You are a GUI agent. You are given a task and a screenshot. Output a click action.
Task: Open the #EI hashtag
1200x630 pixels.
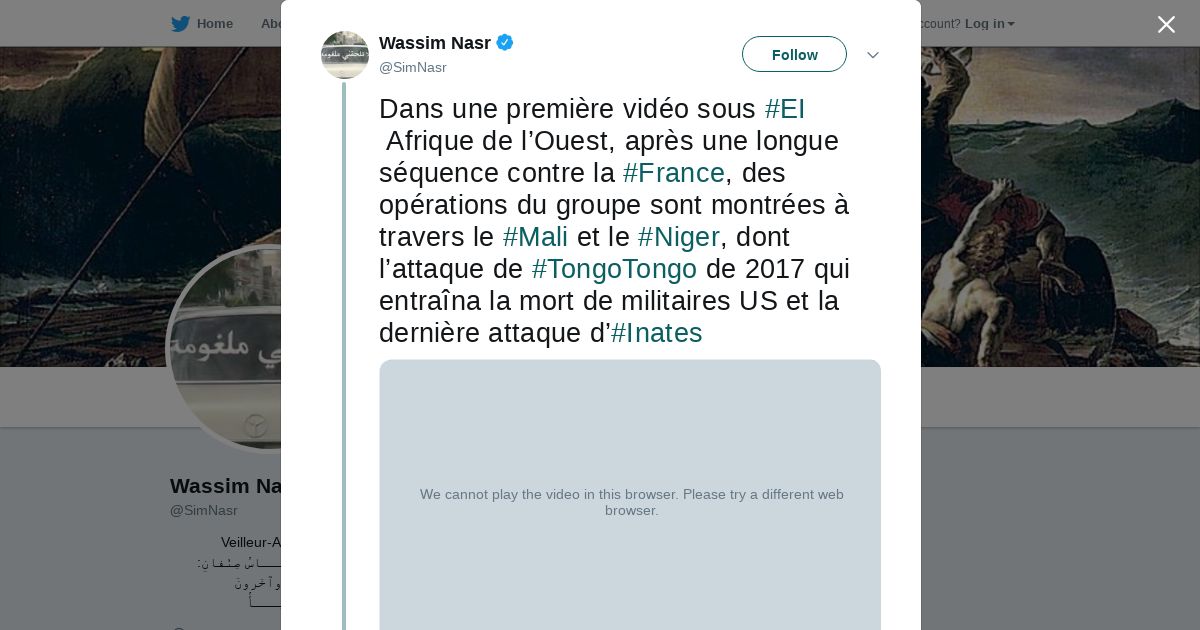[785, 109]
